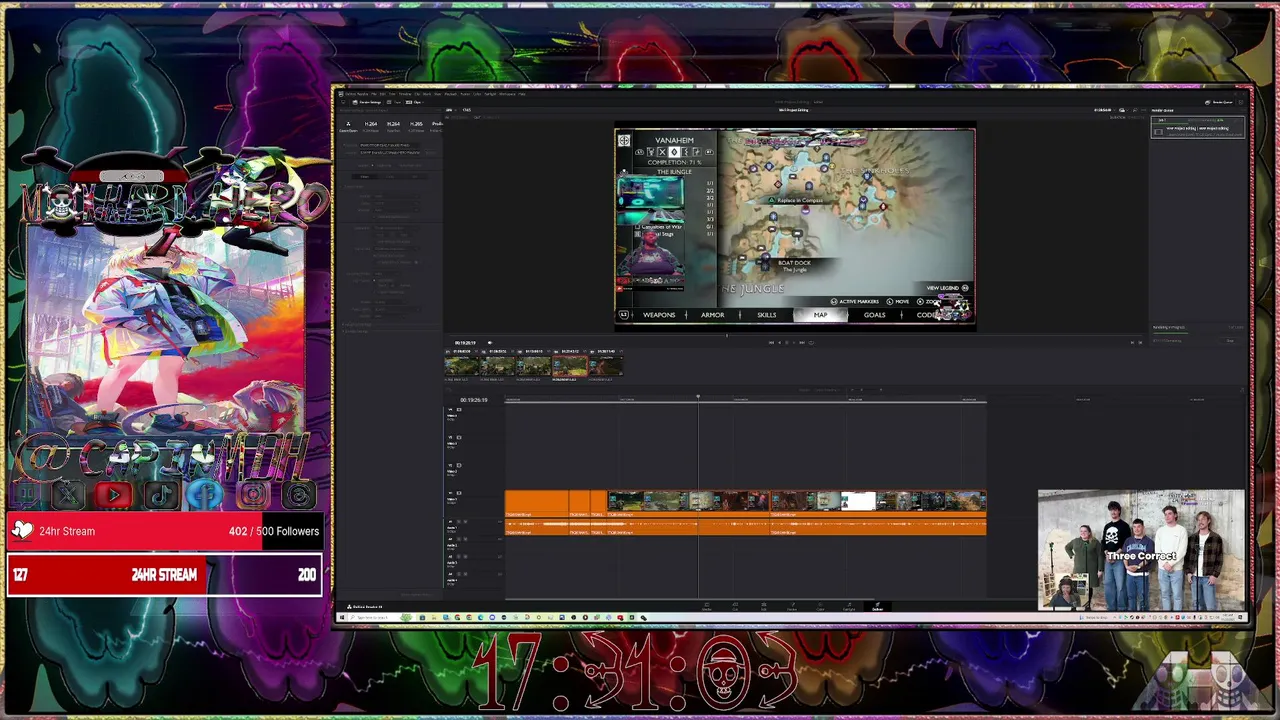Click the MAP tab in the game preview

(820, 315)
